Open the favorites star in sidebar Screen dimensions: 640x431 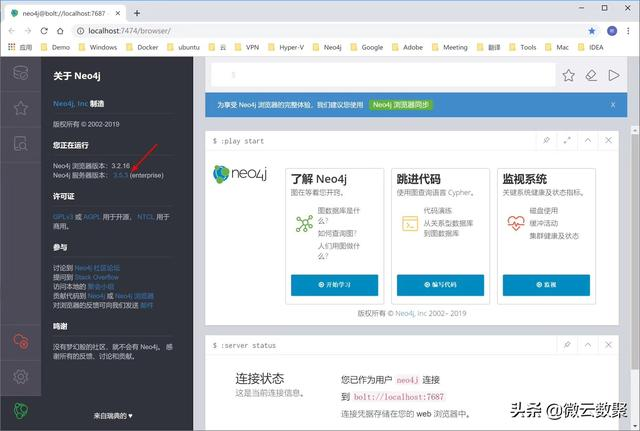coord(20,108)
